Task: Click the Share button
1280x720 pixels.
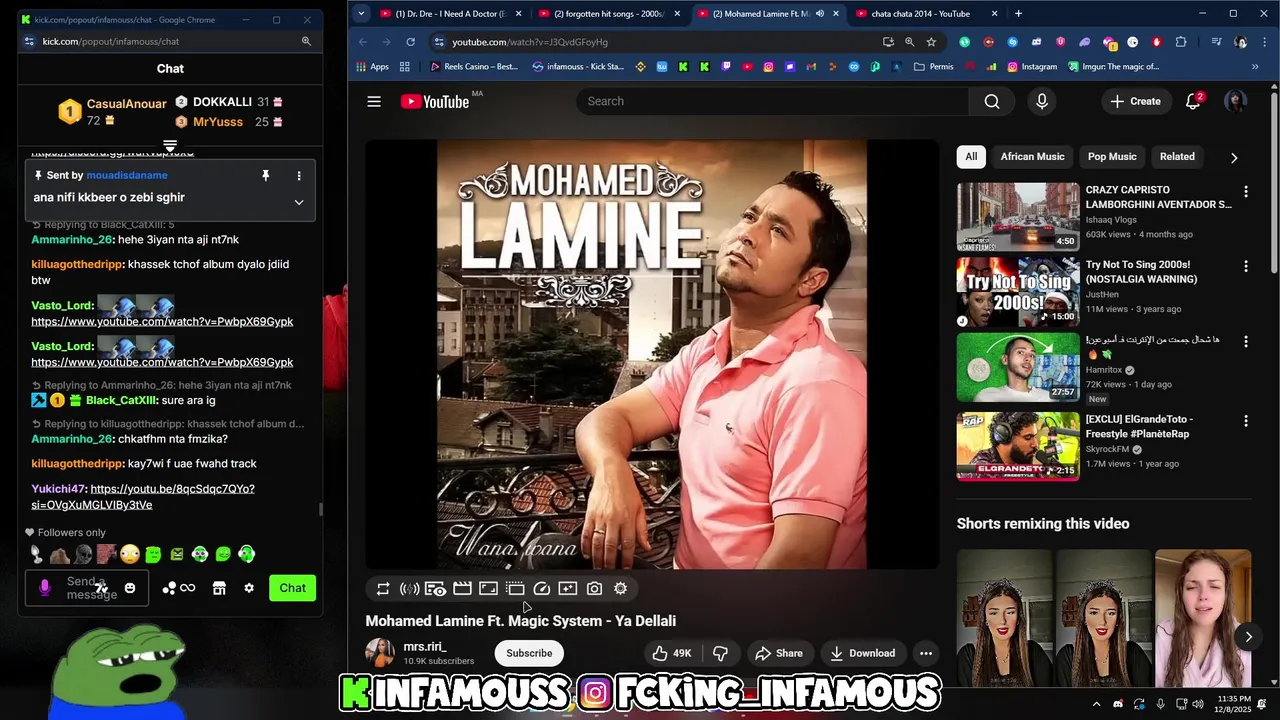Action: tap(779, 653)
